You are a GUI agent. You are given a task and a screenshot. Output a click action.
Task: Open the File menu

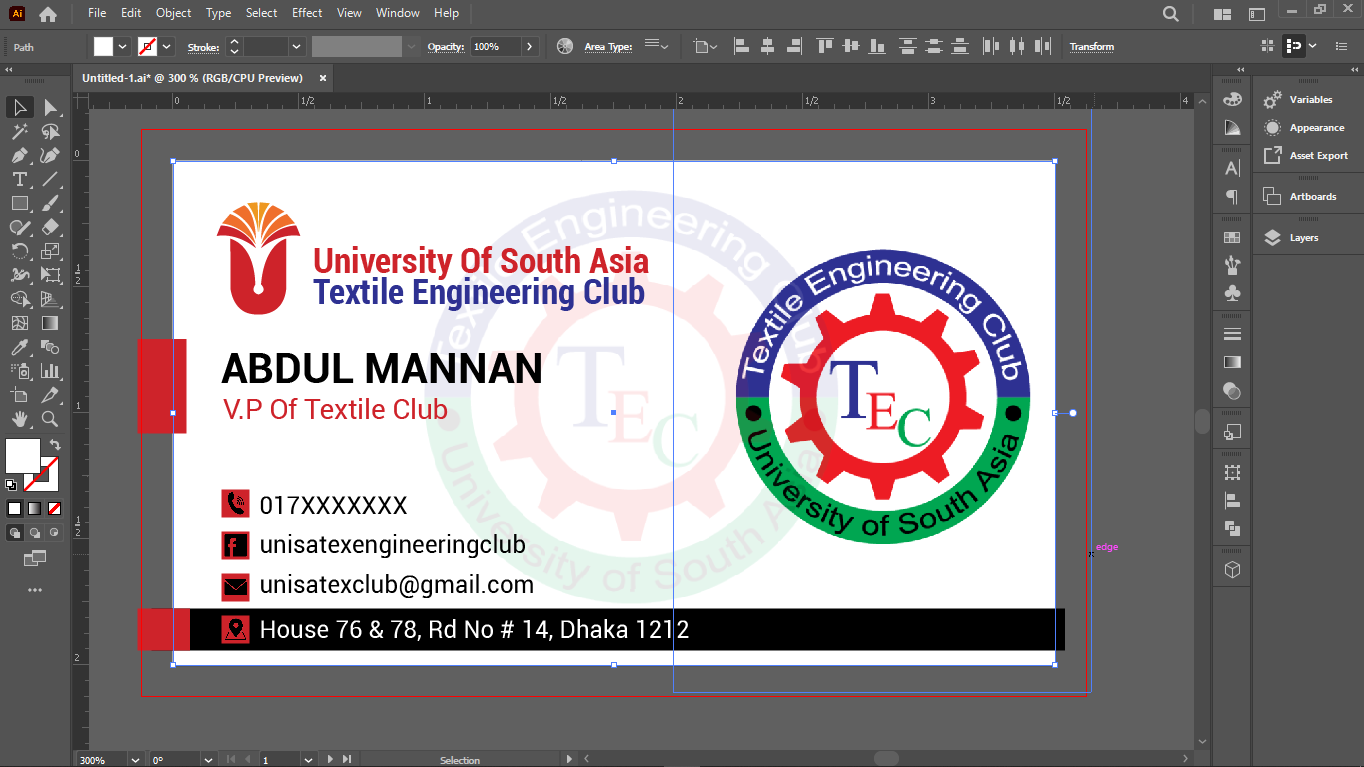(97, 13)
